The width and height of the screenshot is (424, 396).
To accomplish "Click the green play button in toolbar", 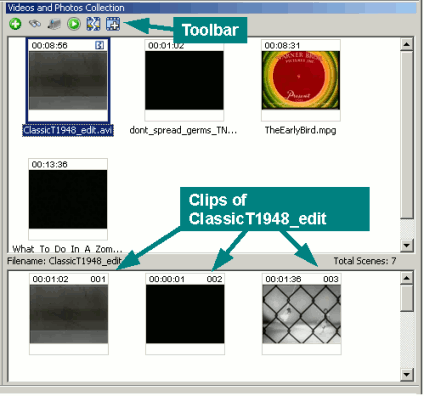I will point(74,24).
